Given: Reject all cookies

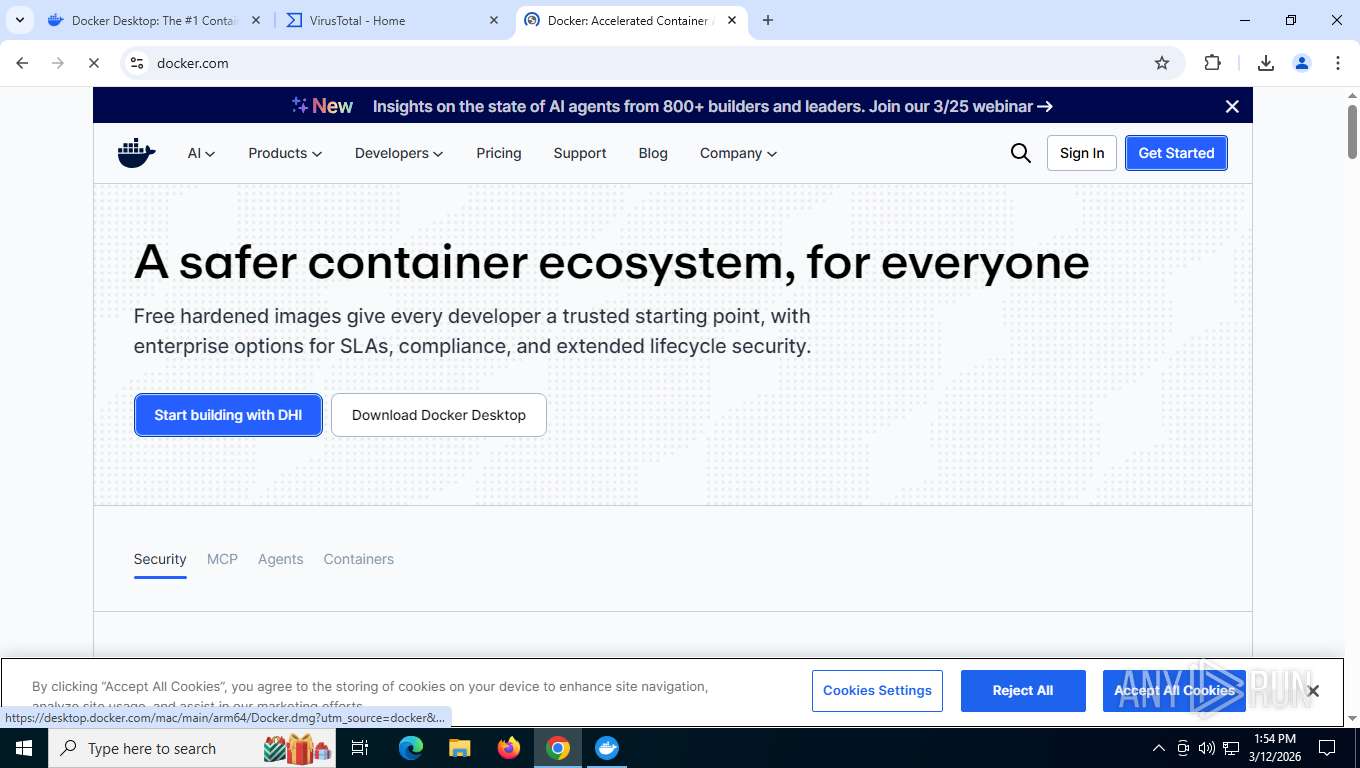Looking at the screenshot, I should (x=1023, y=691).
